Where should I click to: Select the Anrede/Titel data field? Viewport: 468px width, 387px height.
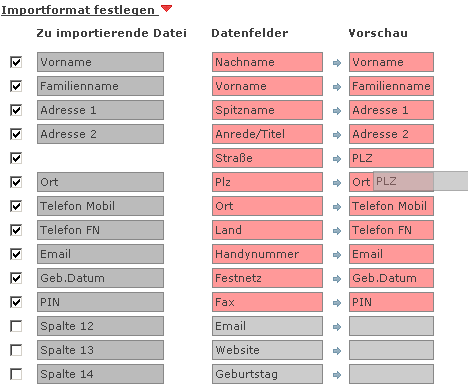point(267,134)
